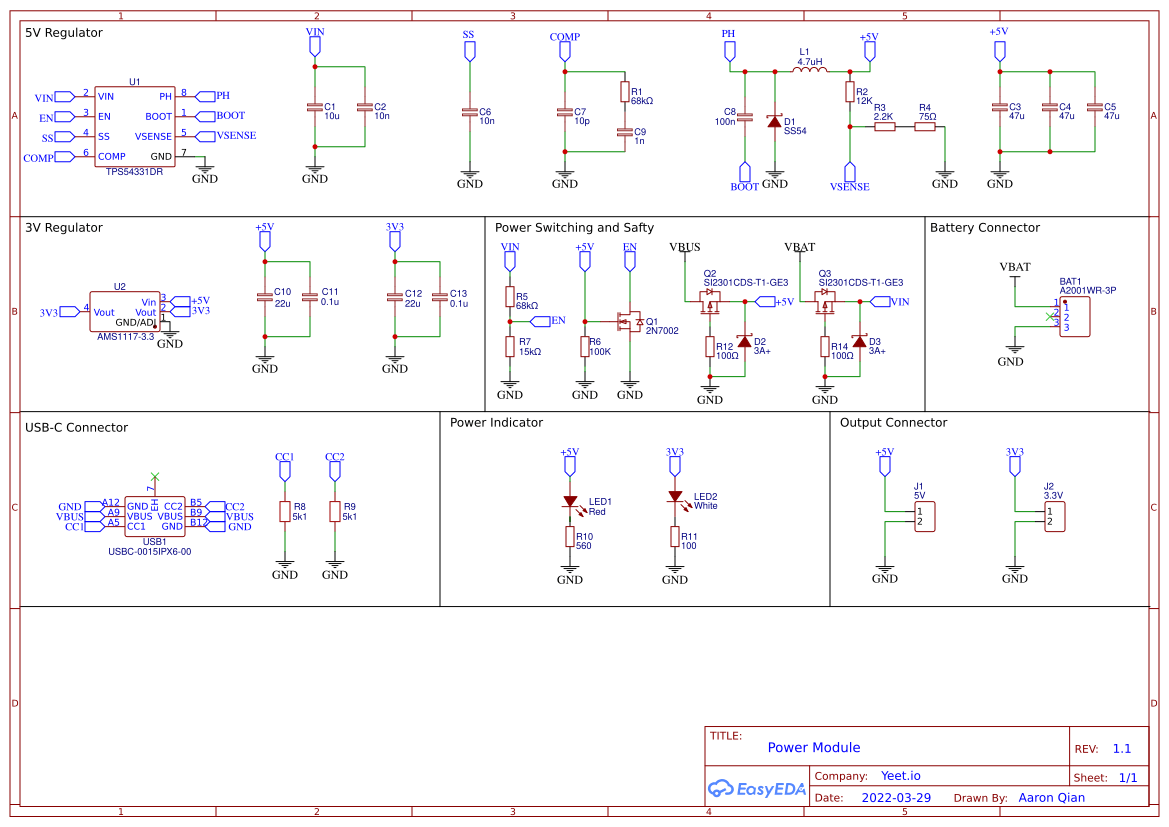The image size is (1169, 827).
Task: Click the '5V Regulator' section title
Action: 64,33
